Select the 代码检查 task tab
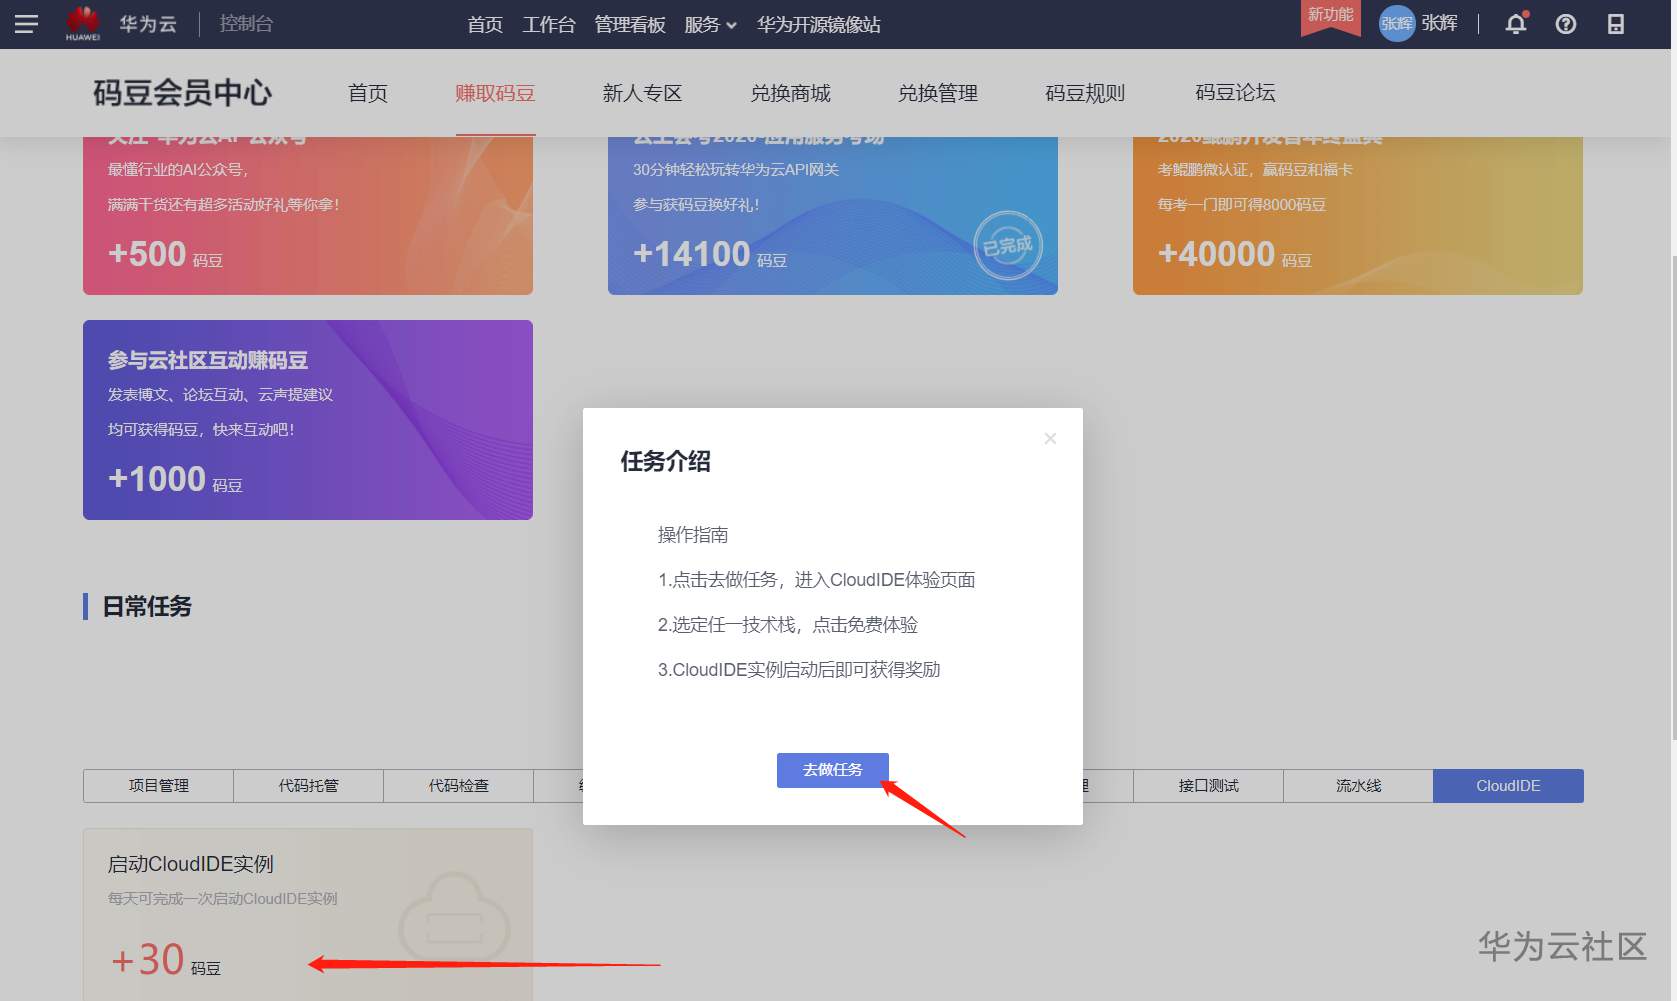The image size is (1677, 1001). [x=458, y=786]
